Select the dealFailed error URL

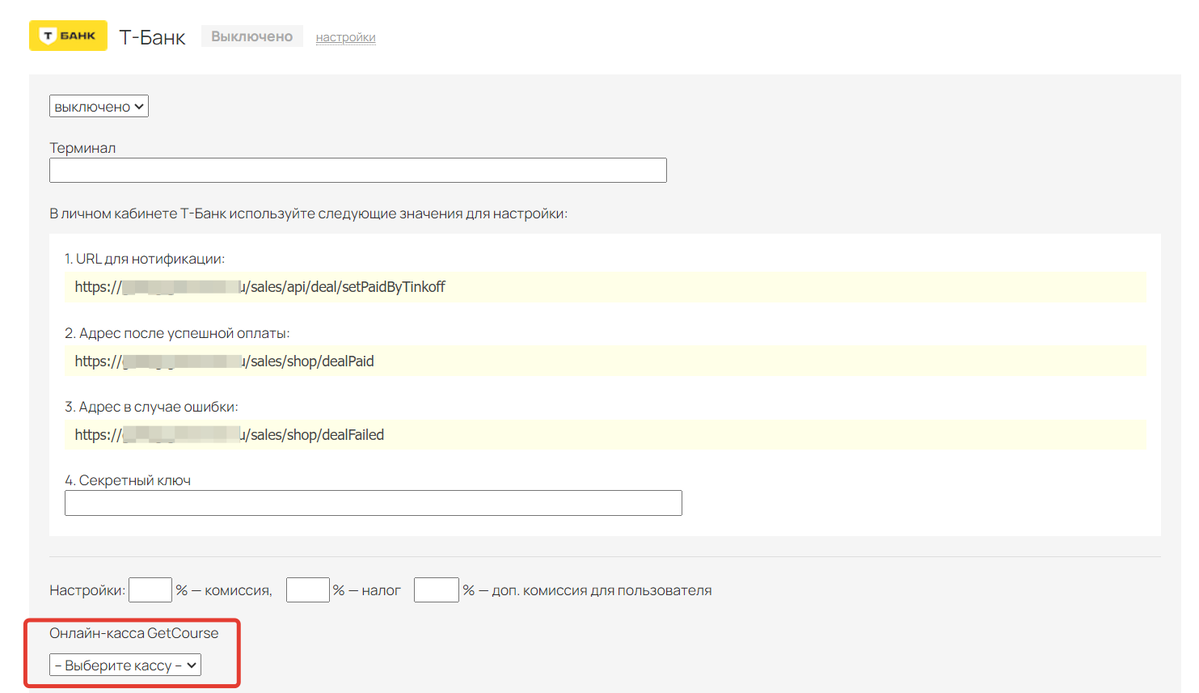tap(605, 434)
